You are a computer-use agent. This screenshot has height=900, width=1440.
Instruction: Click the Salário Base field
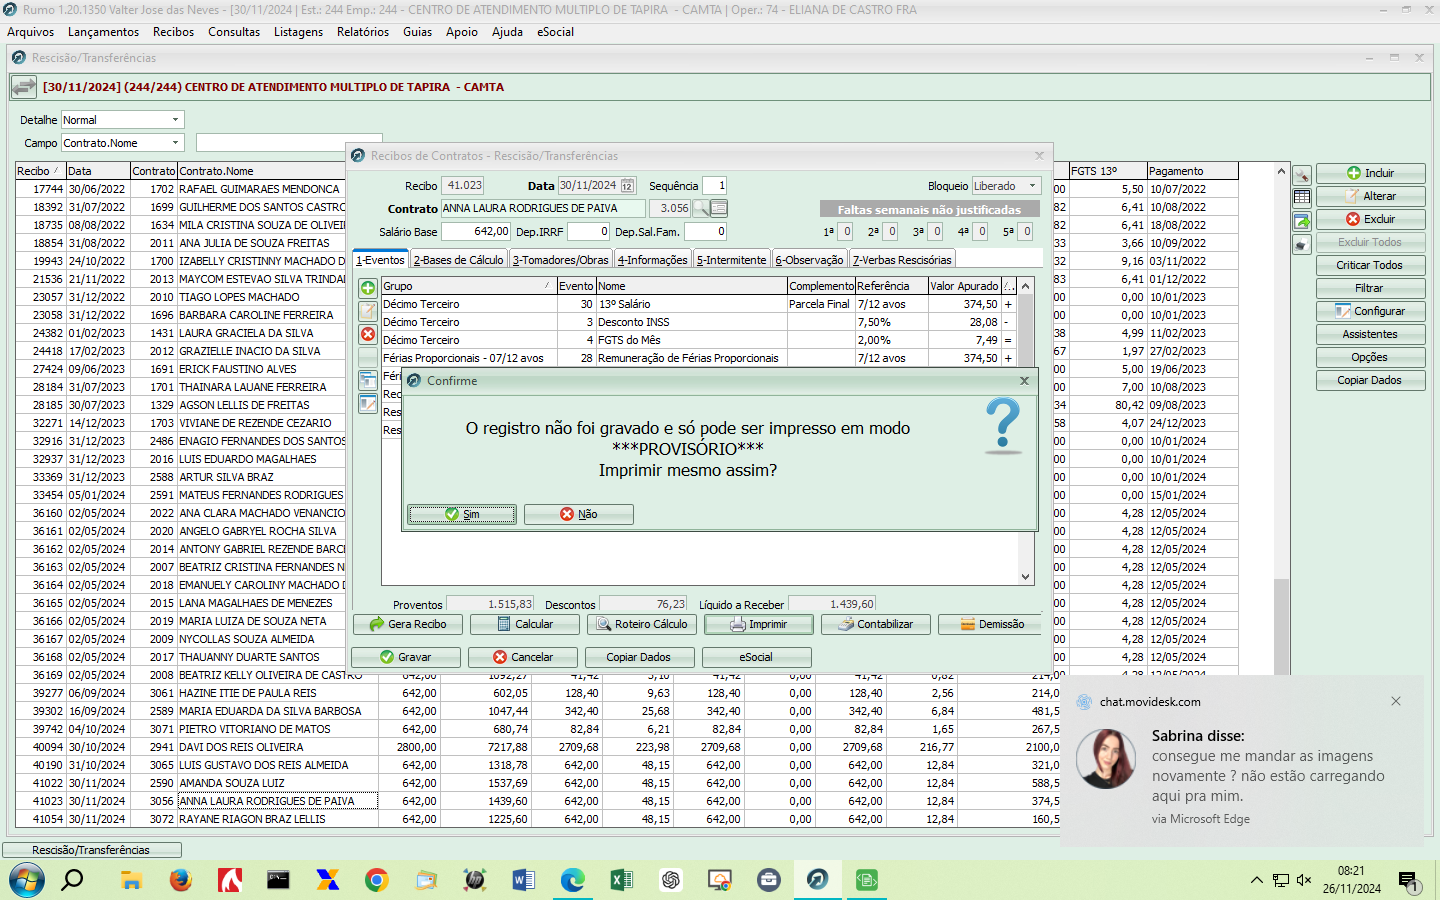coord(476,231)
